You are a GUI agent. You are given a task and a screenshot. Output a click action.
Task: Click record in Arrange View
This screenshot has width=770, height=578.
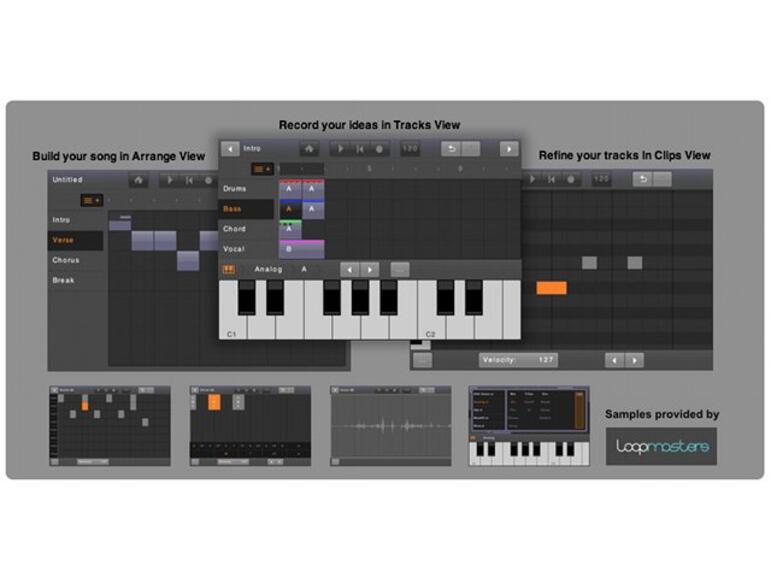(x=208, y=180)
